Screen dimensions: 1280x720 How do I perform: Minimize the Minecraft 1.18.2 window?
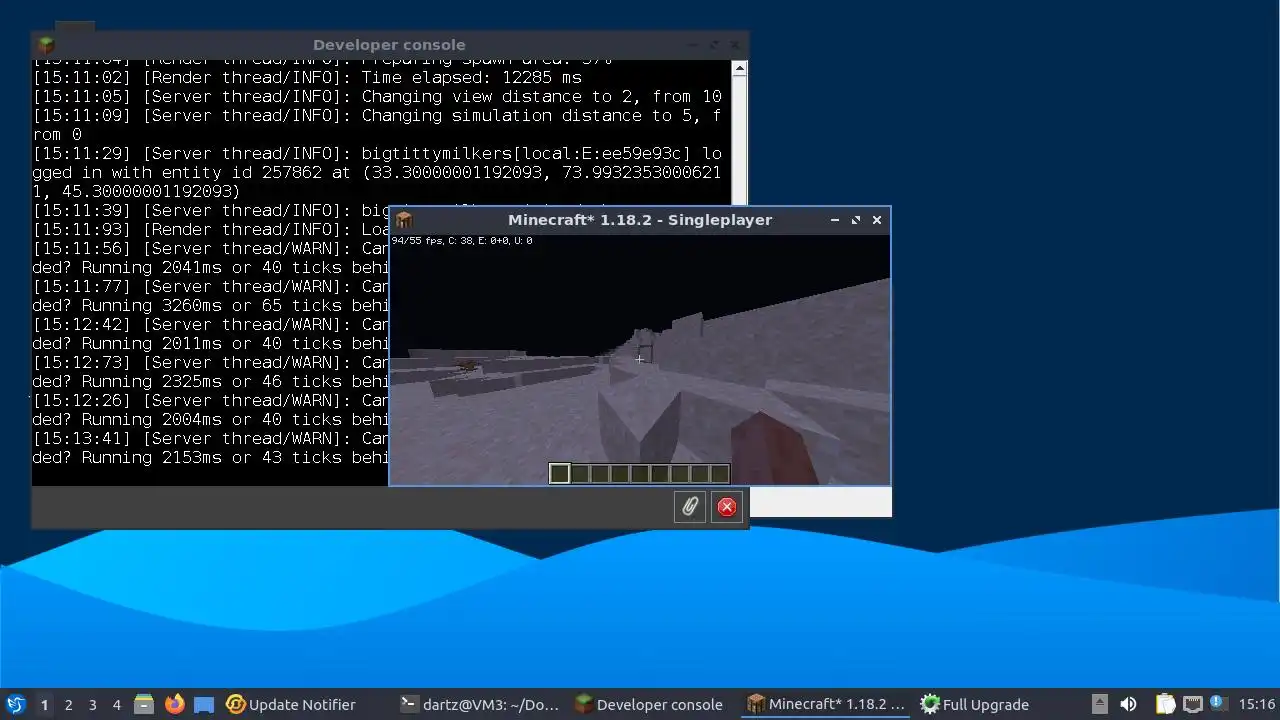(x=835, y=220)
